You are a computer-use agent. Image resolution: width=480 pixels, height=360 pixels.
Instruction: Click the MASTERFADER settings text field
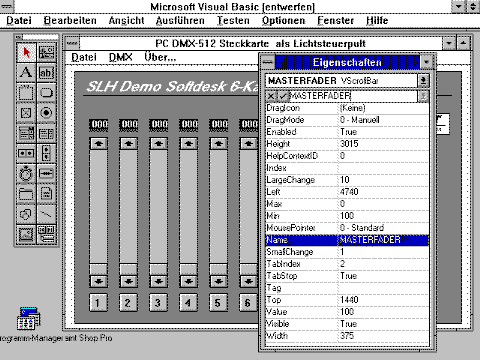point(353,96)
